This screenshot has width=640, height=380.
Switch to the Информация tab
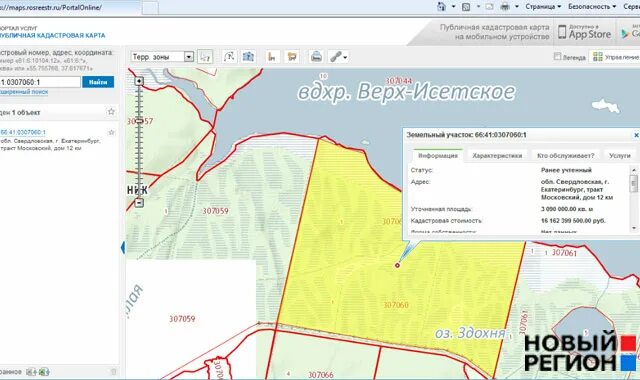pyautogui.click(x=438, y=156)
